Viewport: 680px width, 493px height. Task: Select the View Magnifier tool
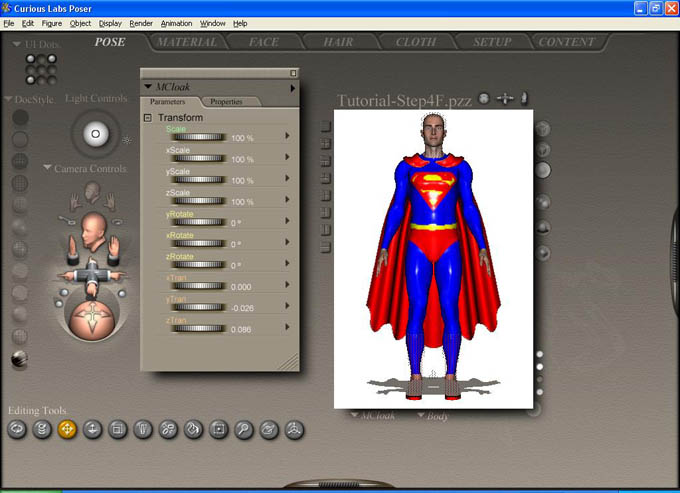click(244, 429)
